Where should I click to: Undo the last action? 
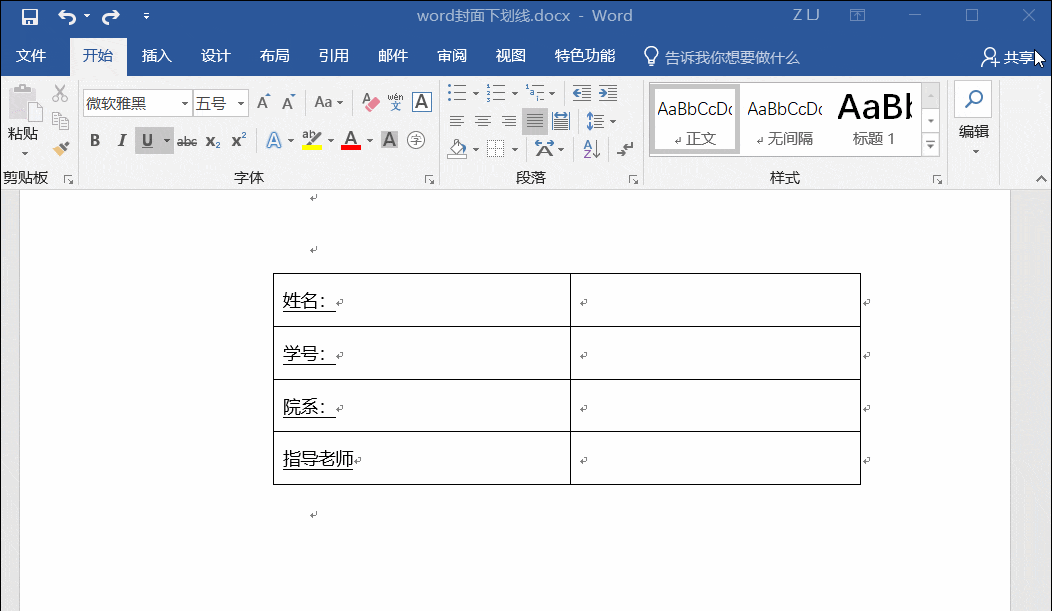tap(66, 16)
